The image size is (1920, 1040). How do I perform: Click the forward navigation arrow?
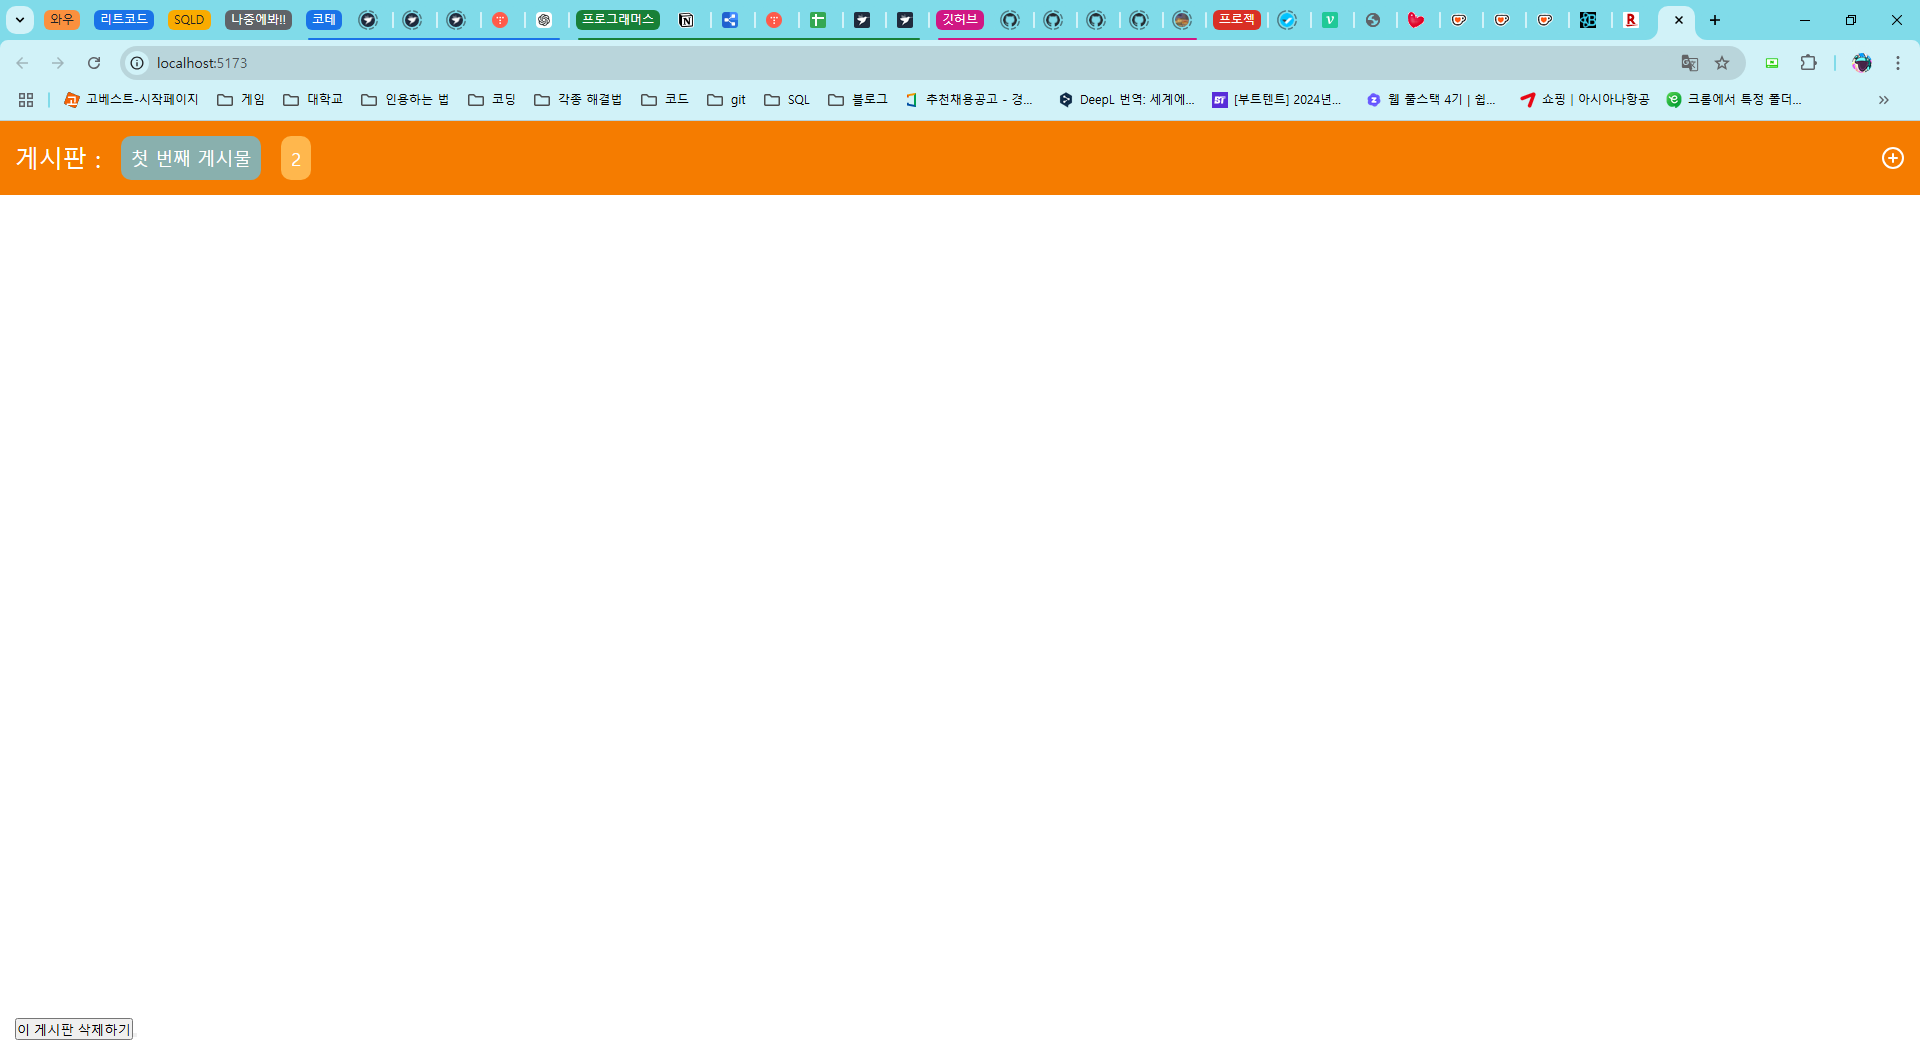pos(58,63)
